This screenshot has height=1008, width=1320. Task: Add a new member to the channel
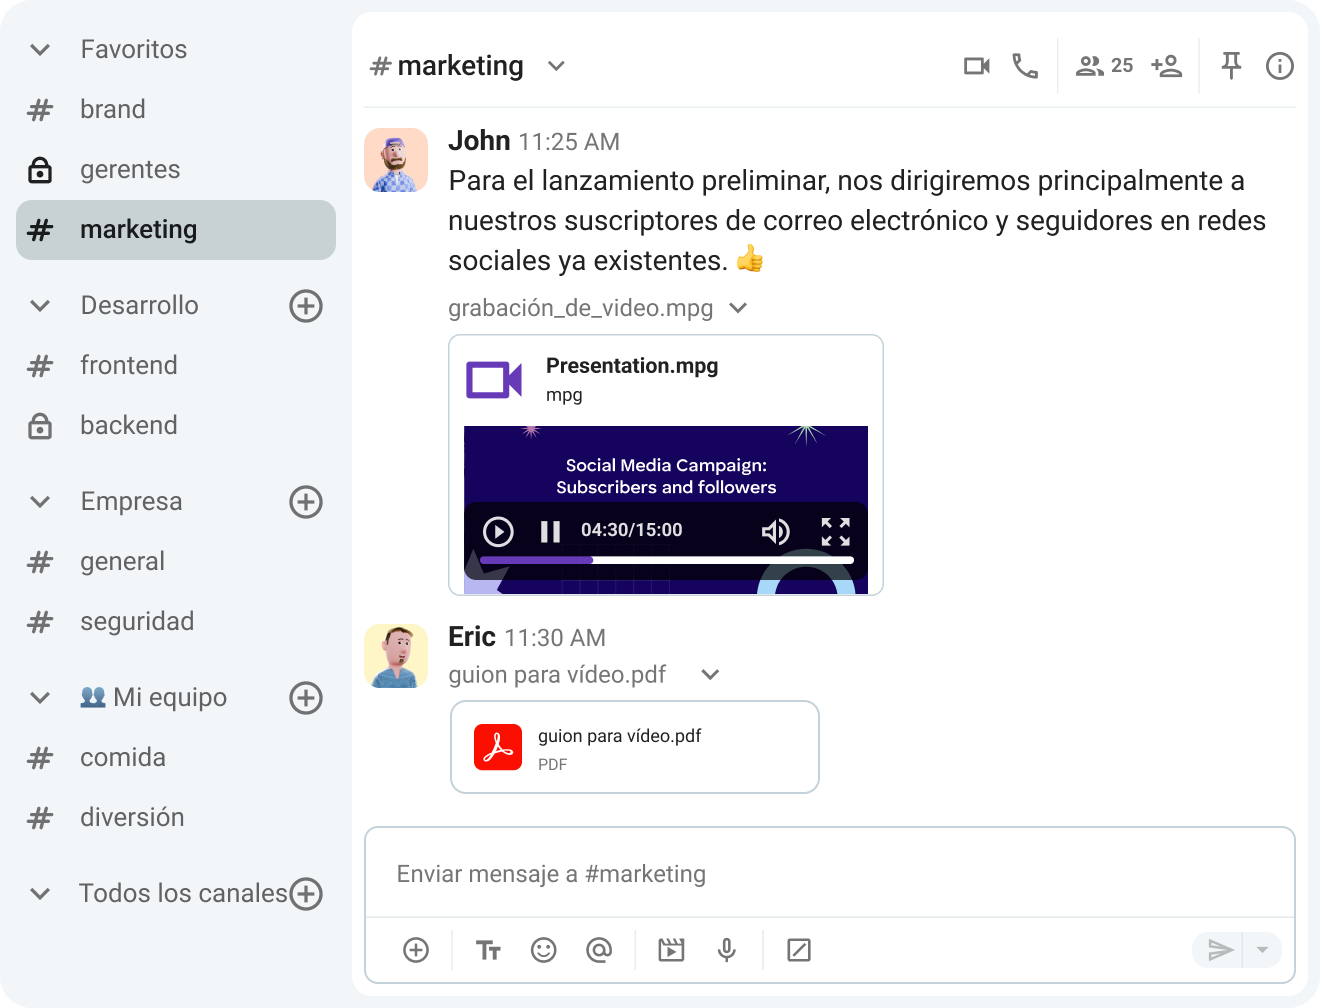[1166, 66]
